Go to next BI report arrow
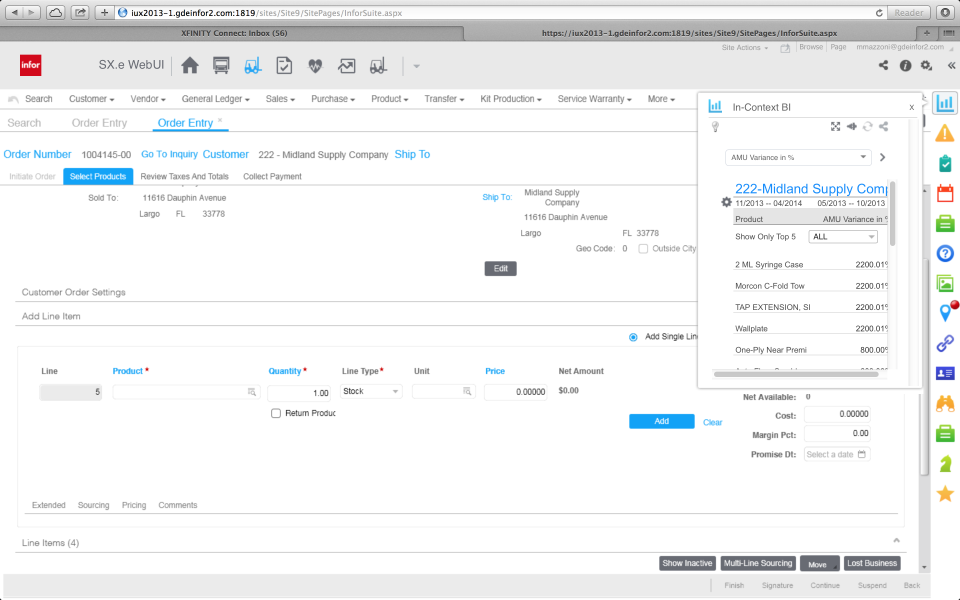 [x=882, y=157]
